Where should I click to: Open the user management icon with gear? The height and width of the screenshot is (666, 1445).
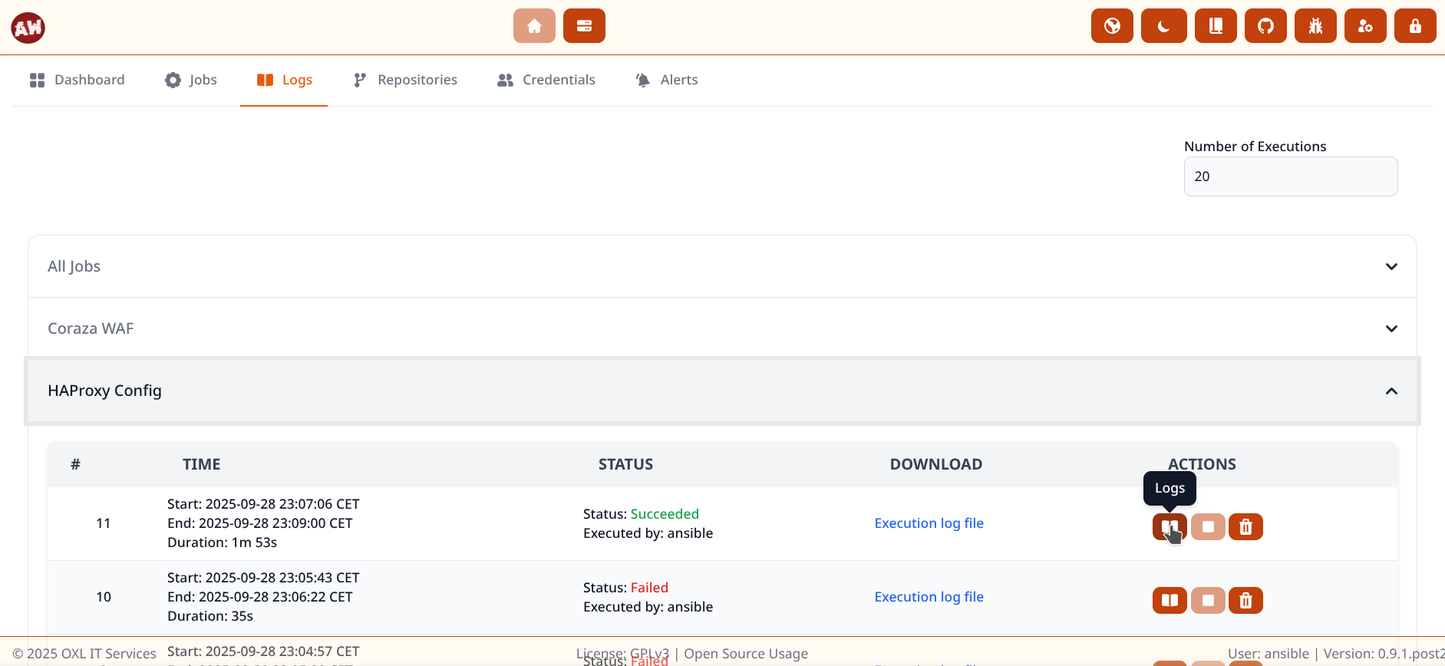click(x=1365, y=25)
